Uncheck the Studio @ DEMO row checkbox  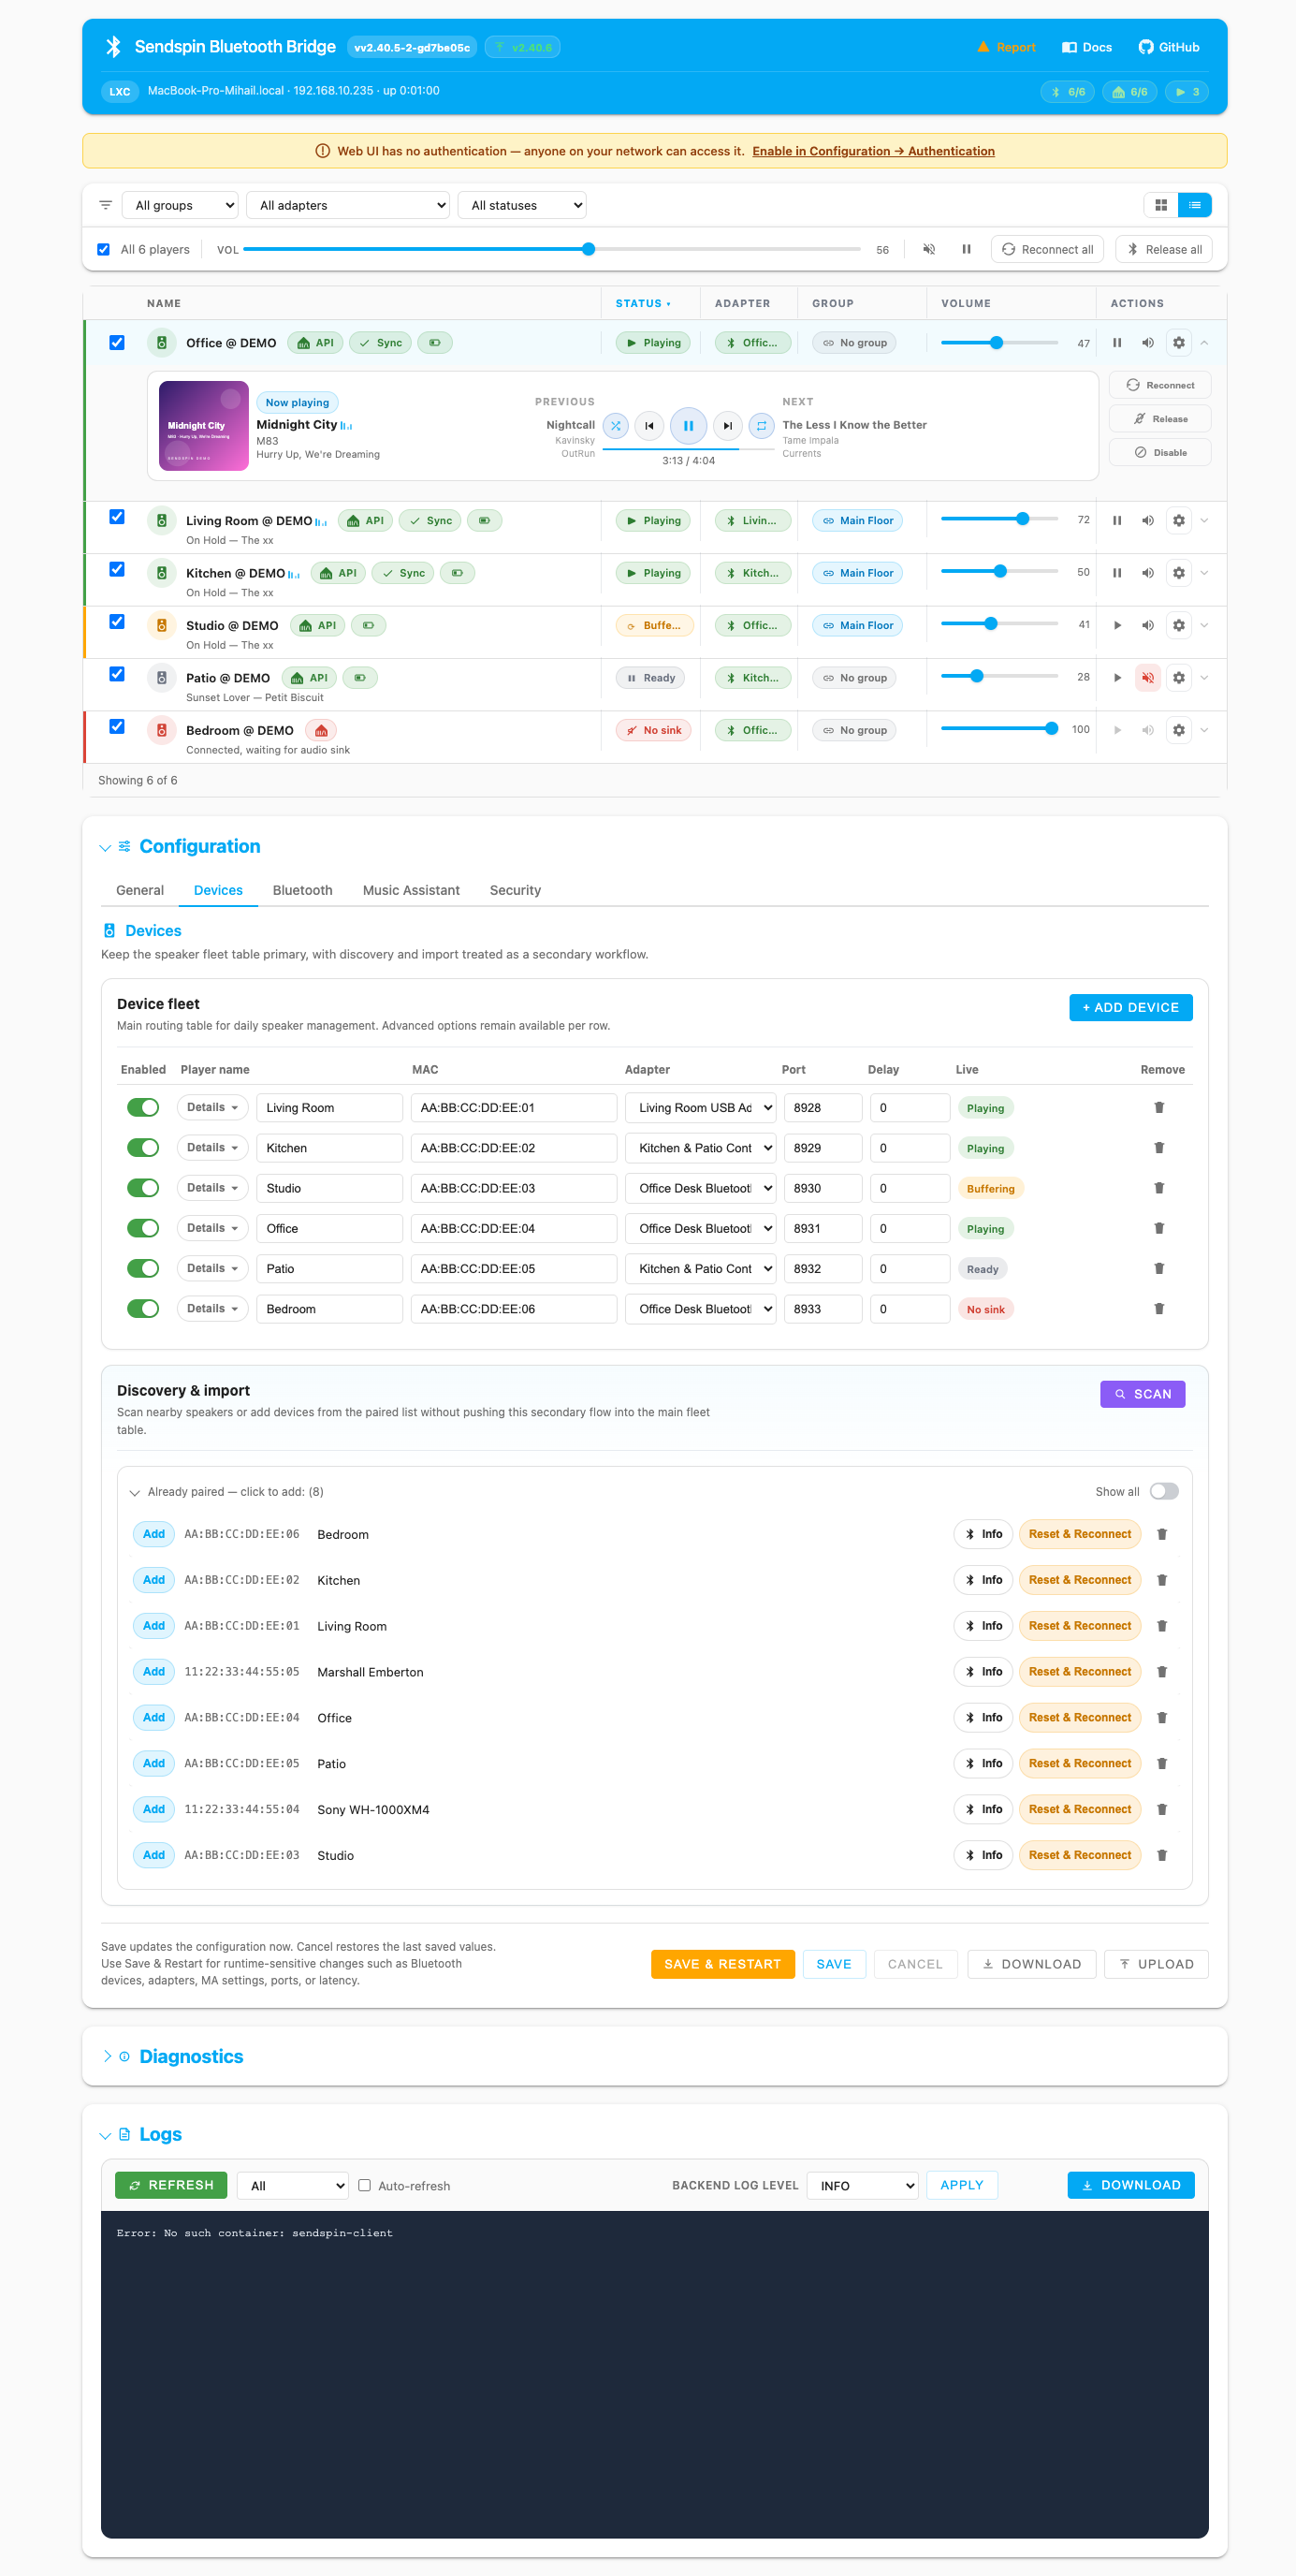pos(117,621)
